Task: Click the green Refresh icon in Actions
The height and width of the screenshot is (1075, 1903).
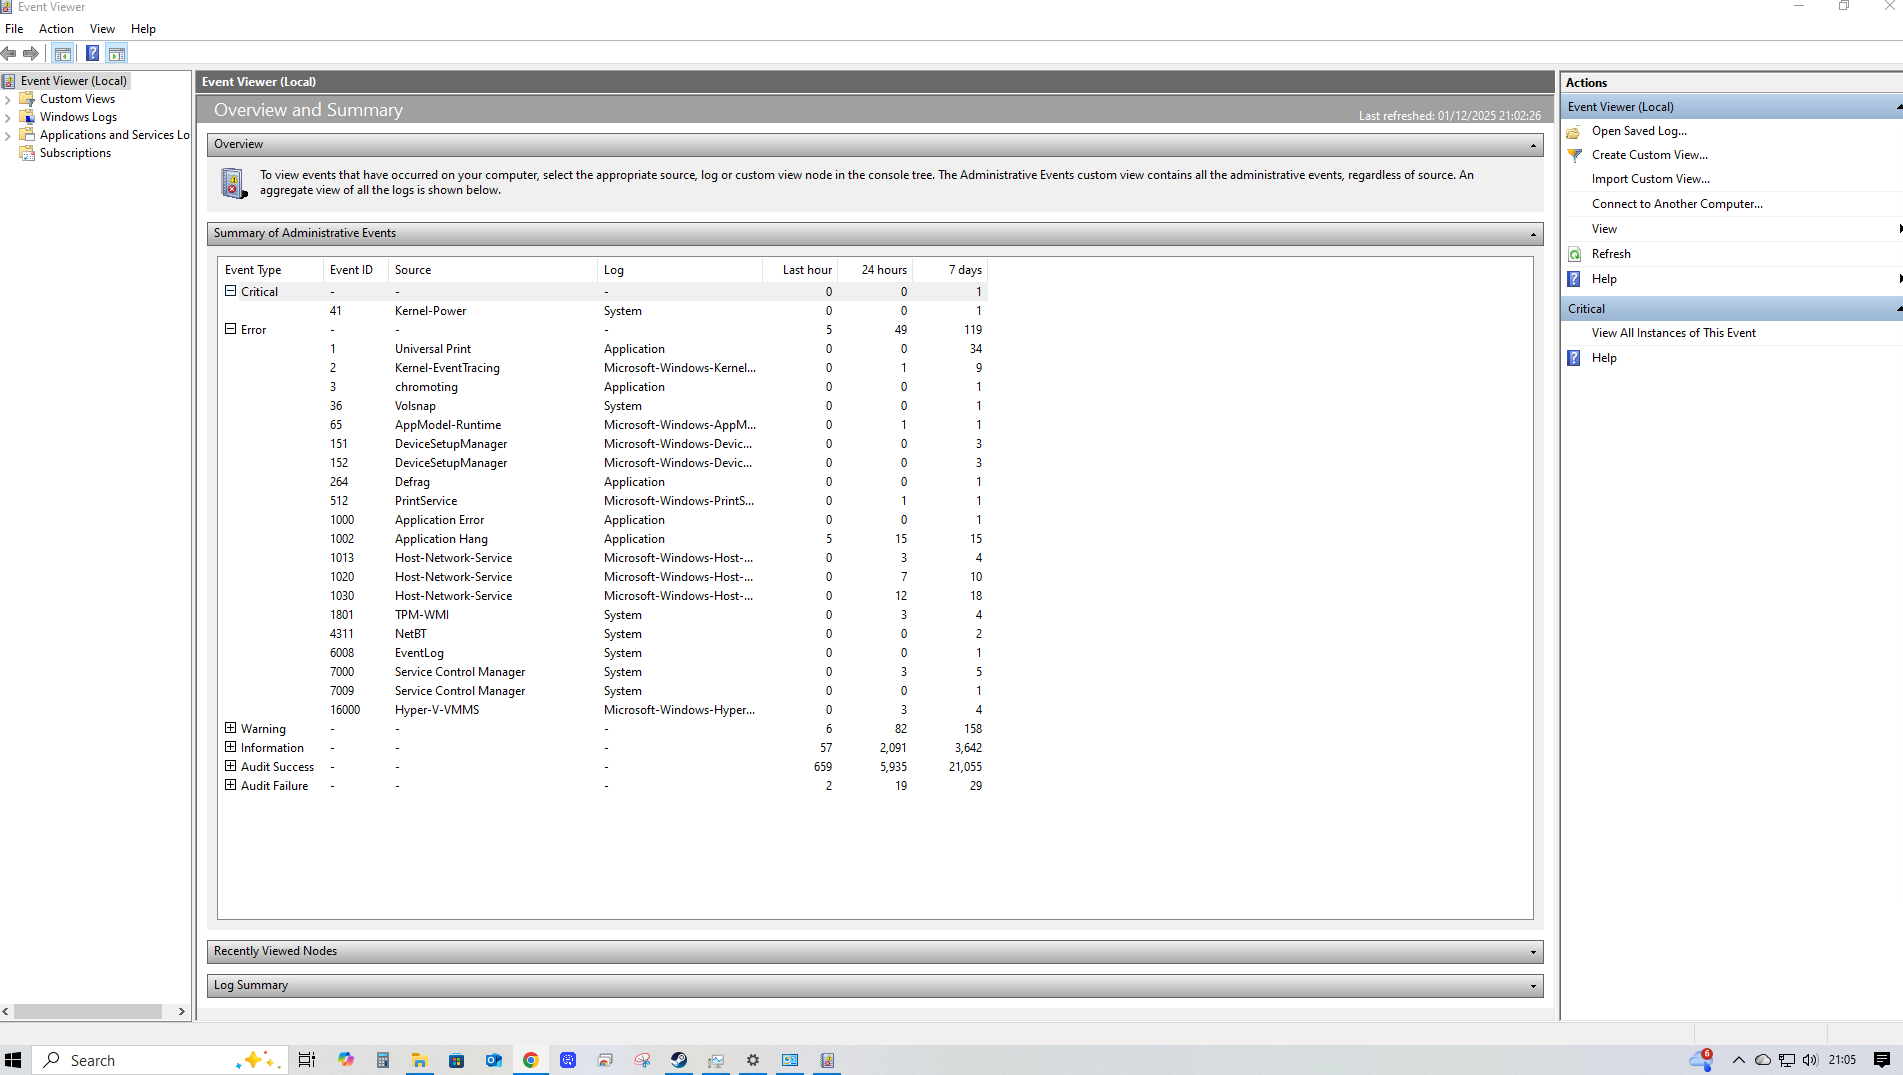Action: (x=1575, y=254)
